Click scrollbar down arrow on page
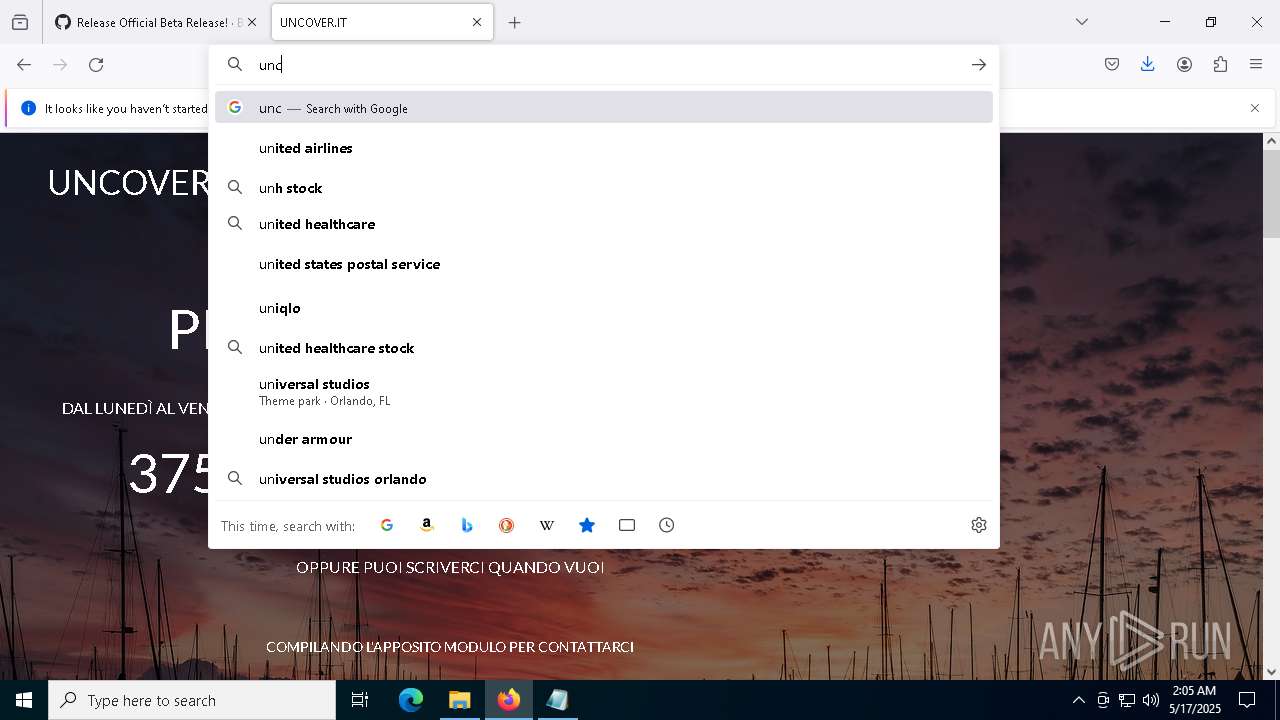This screenshot has width=1280, height=720. [x=1271, y=672]
